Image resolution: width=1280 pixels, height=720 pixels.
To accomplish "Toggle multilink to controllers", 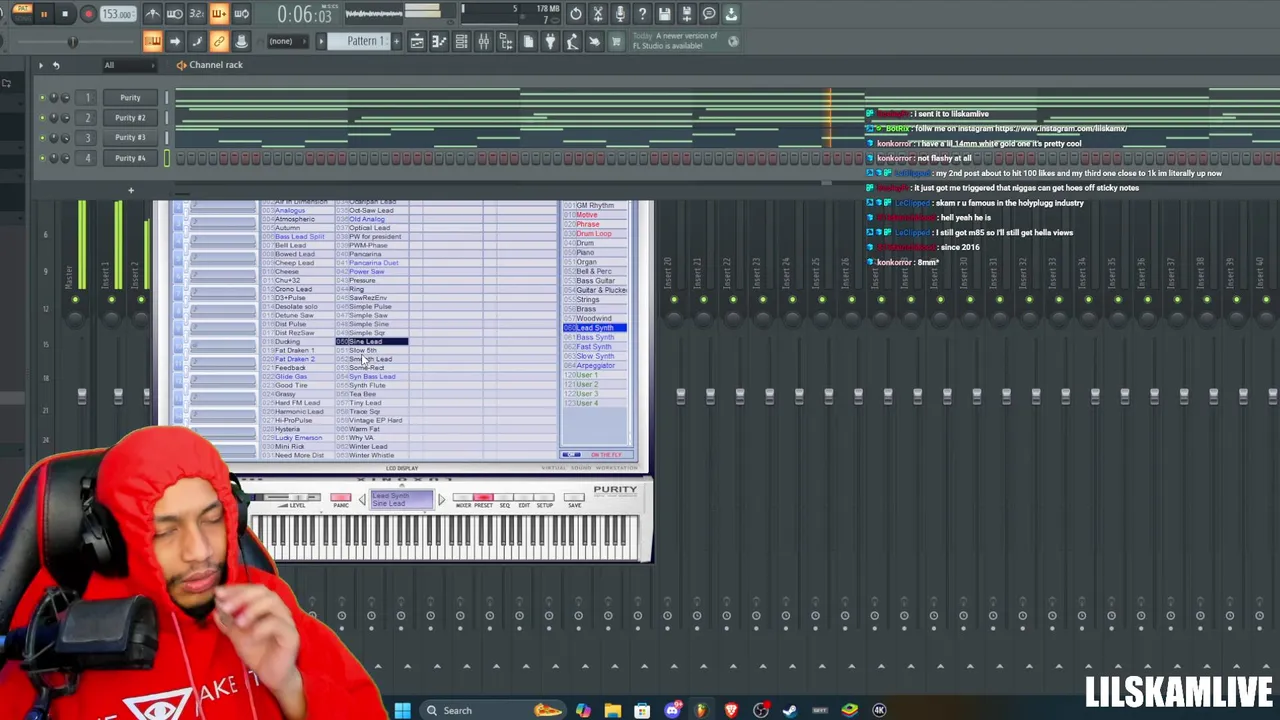I will tap(219, 41).
